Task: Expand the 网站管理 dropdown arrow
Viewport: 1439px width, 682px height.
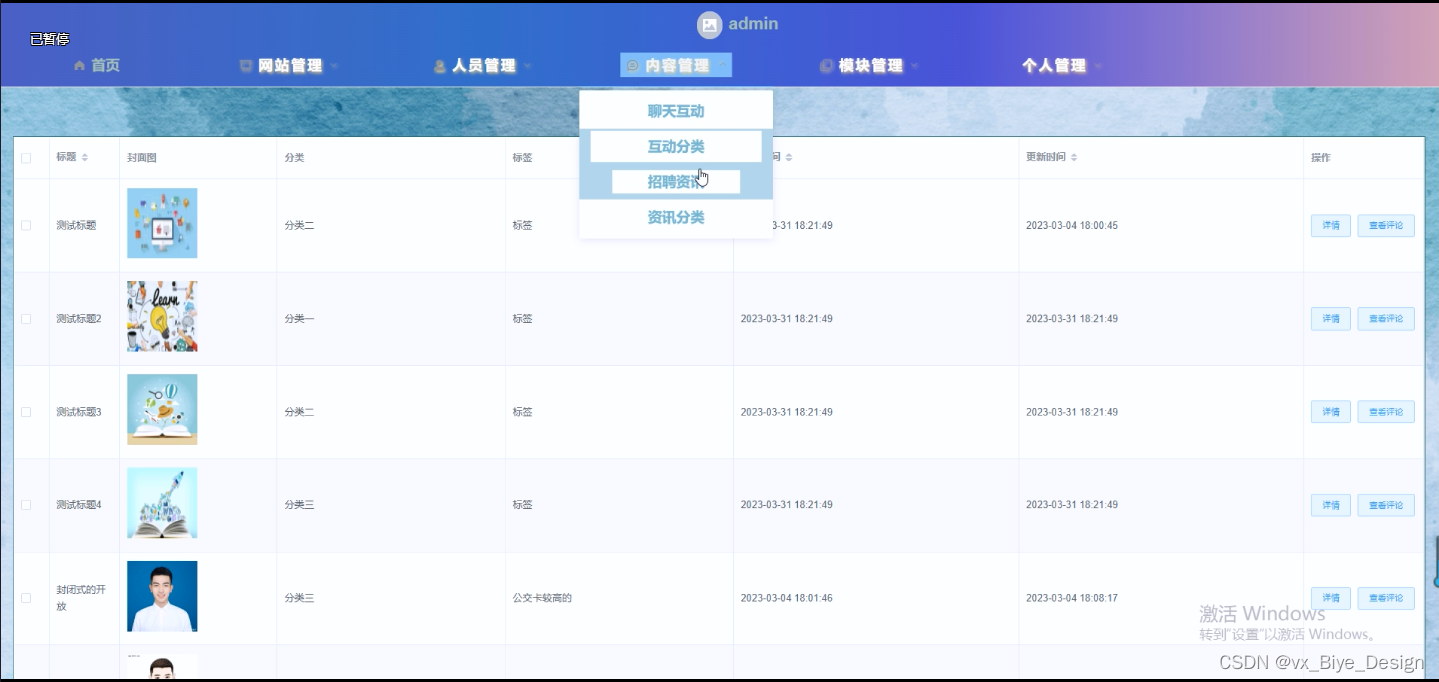Action: tap(335, 66)
